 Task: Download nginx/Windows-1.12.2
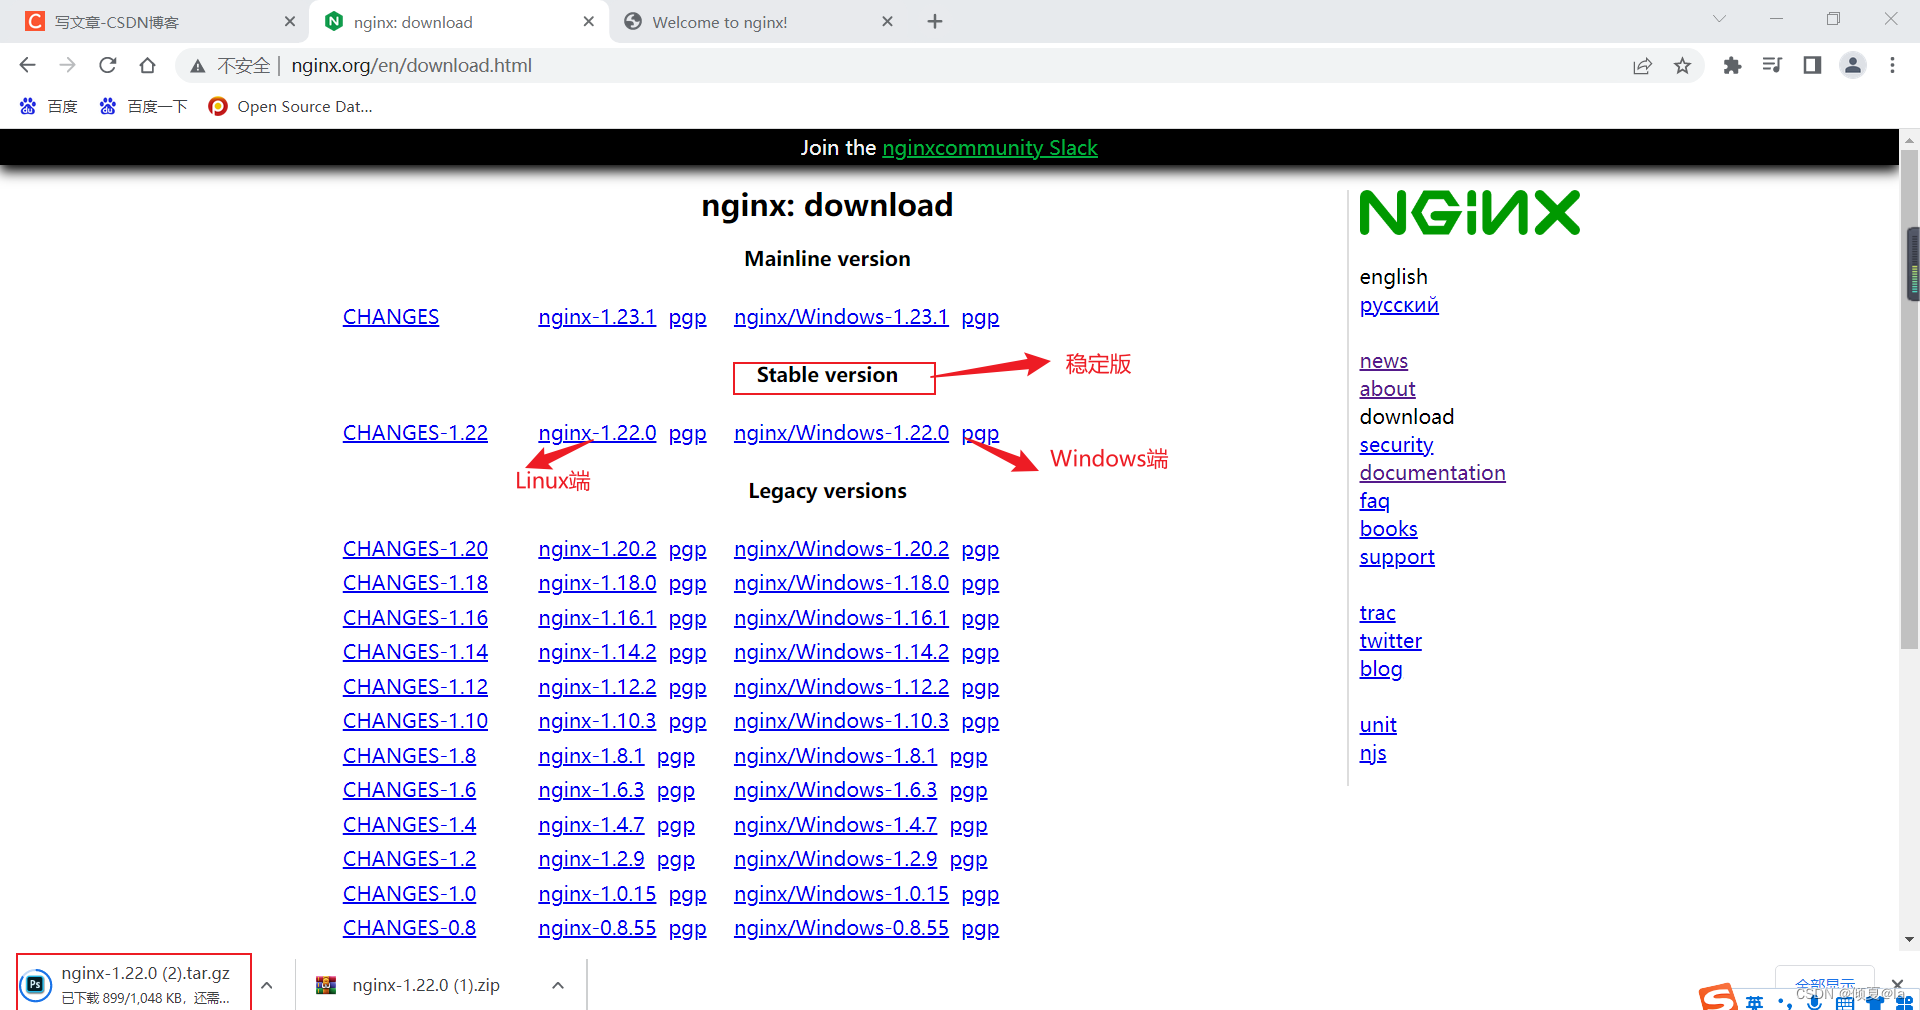(x=841, y=687)
